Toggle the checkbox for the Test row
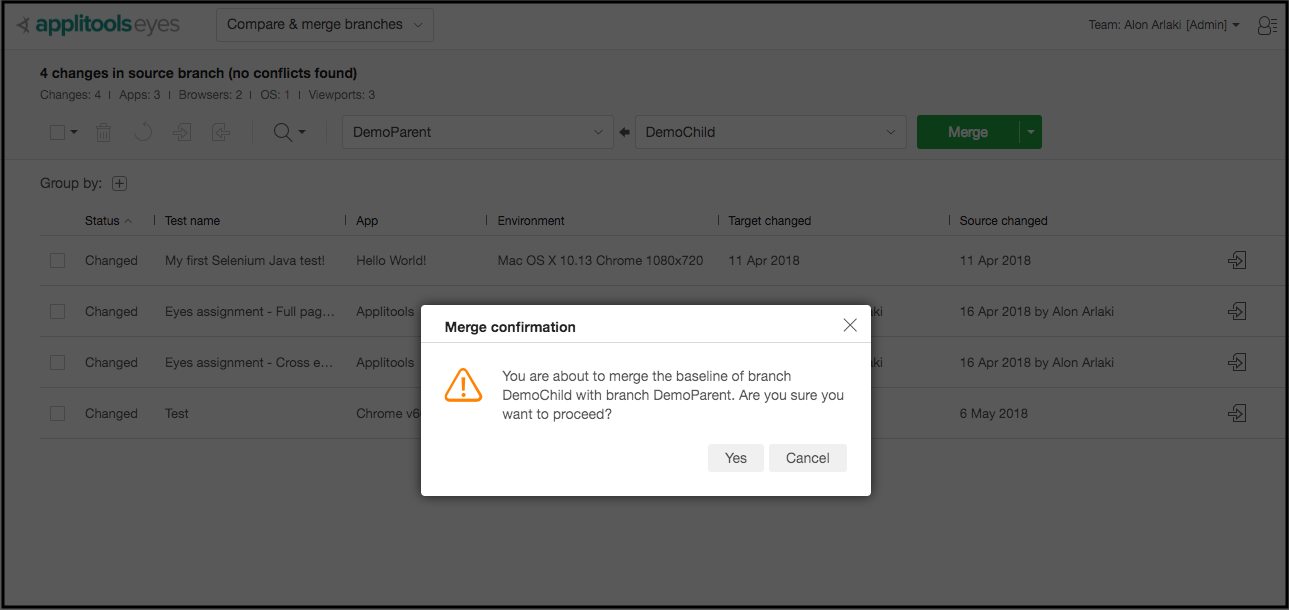This screenshot has width=1289, height=610. click(58, 414)
